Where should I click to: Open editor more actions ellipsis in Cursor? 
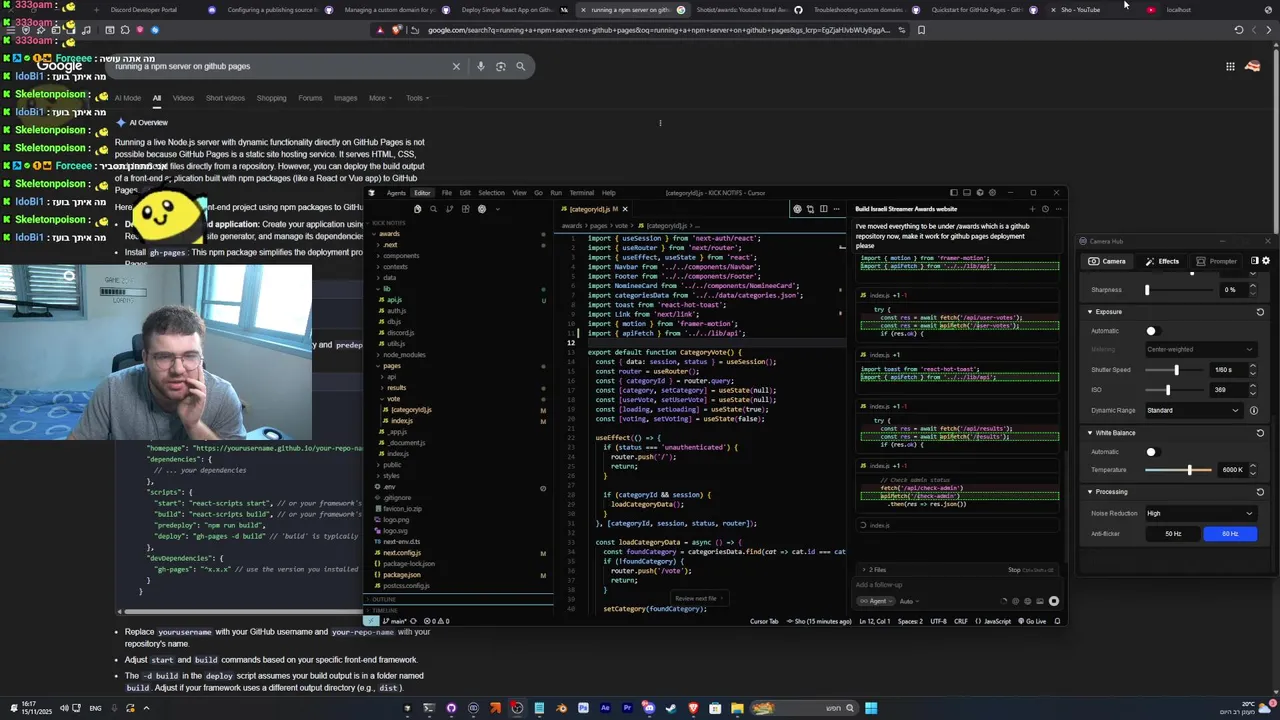click(837, 209)
